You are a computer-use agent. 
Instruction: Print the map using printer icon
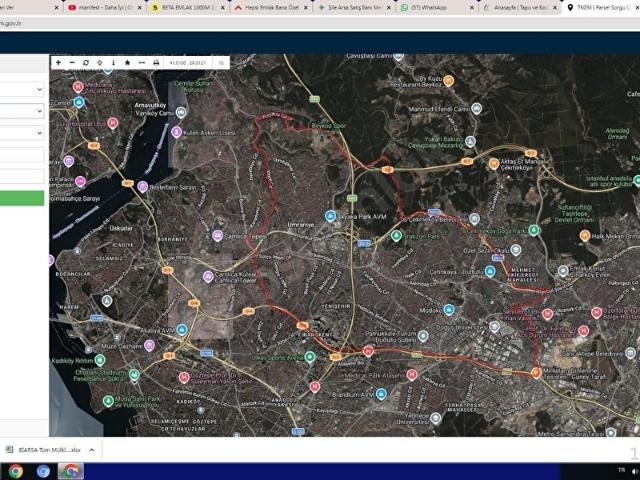click(156, 62)
